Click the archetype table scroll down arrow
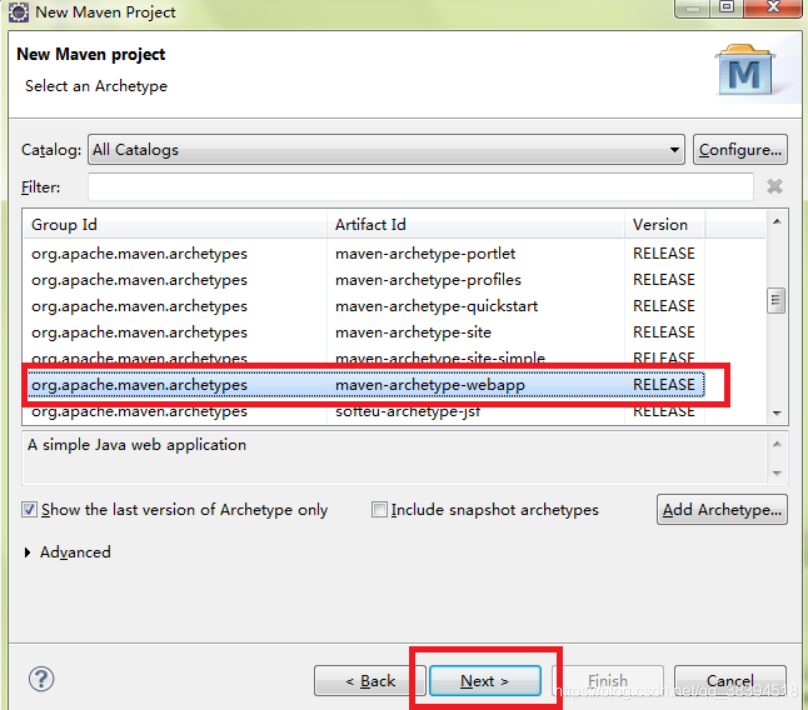The width and height of the screenshot is (808, 710). [x=777, y=413]
